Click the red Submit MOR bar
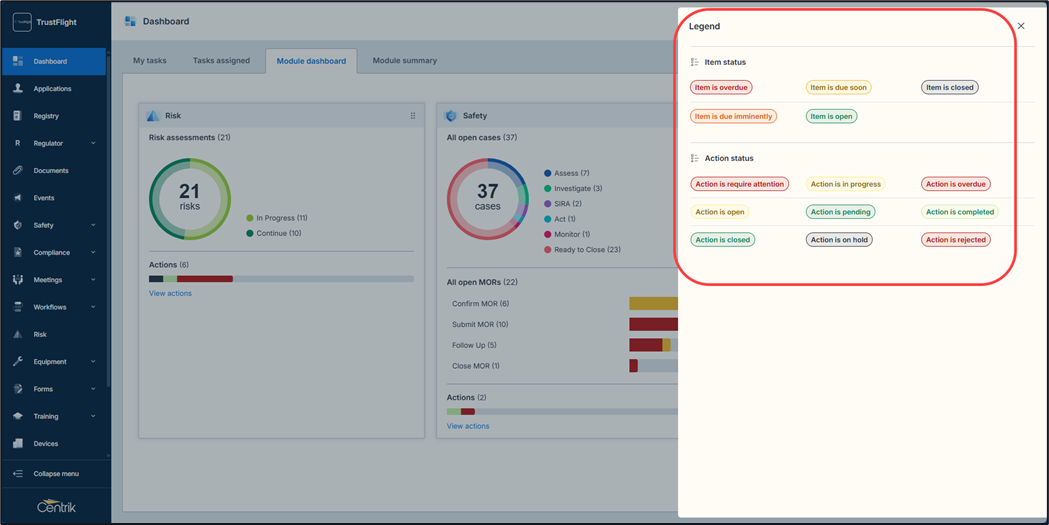 (653, 325)
